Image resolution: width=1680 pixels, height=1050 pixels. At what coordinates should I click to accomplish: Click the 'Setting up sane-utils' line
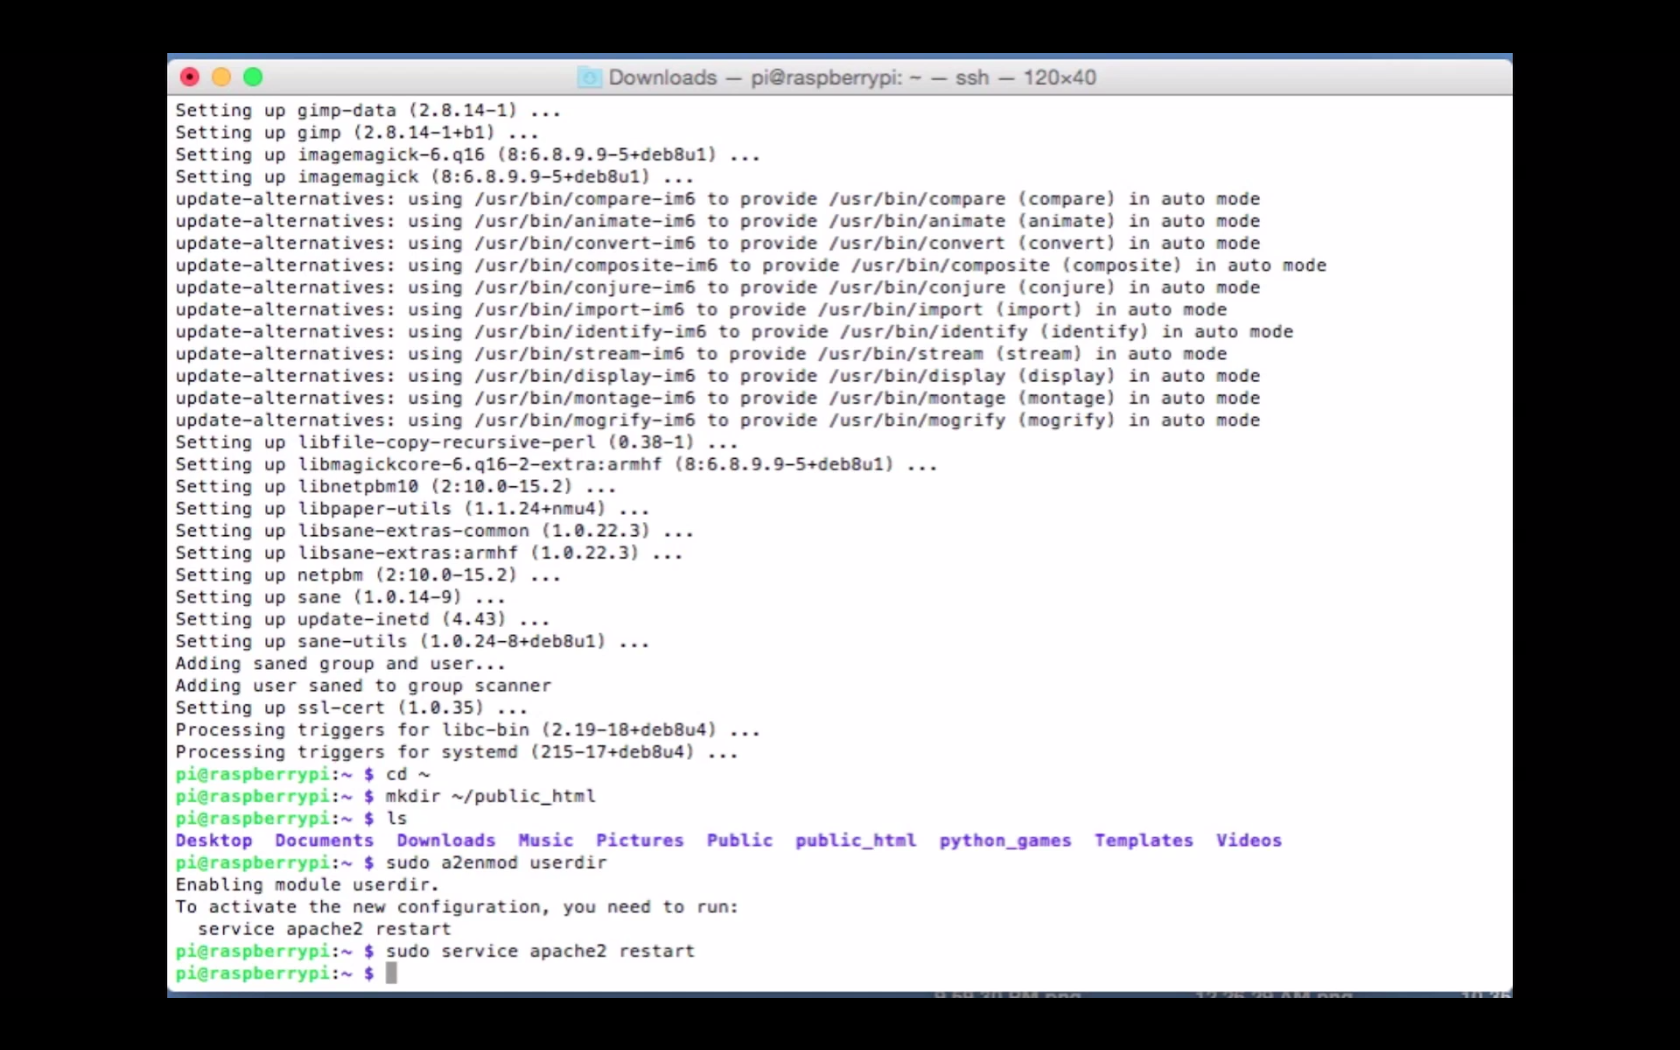[x=412, y=641]
